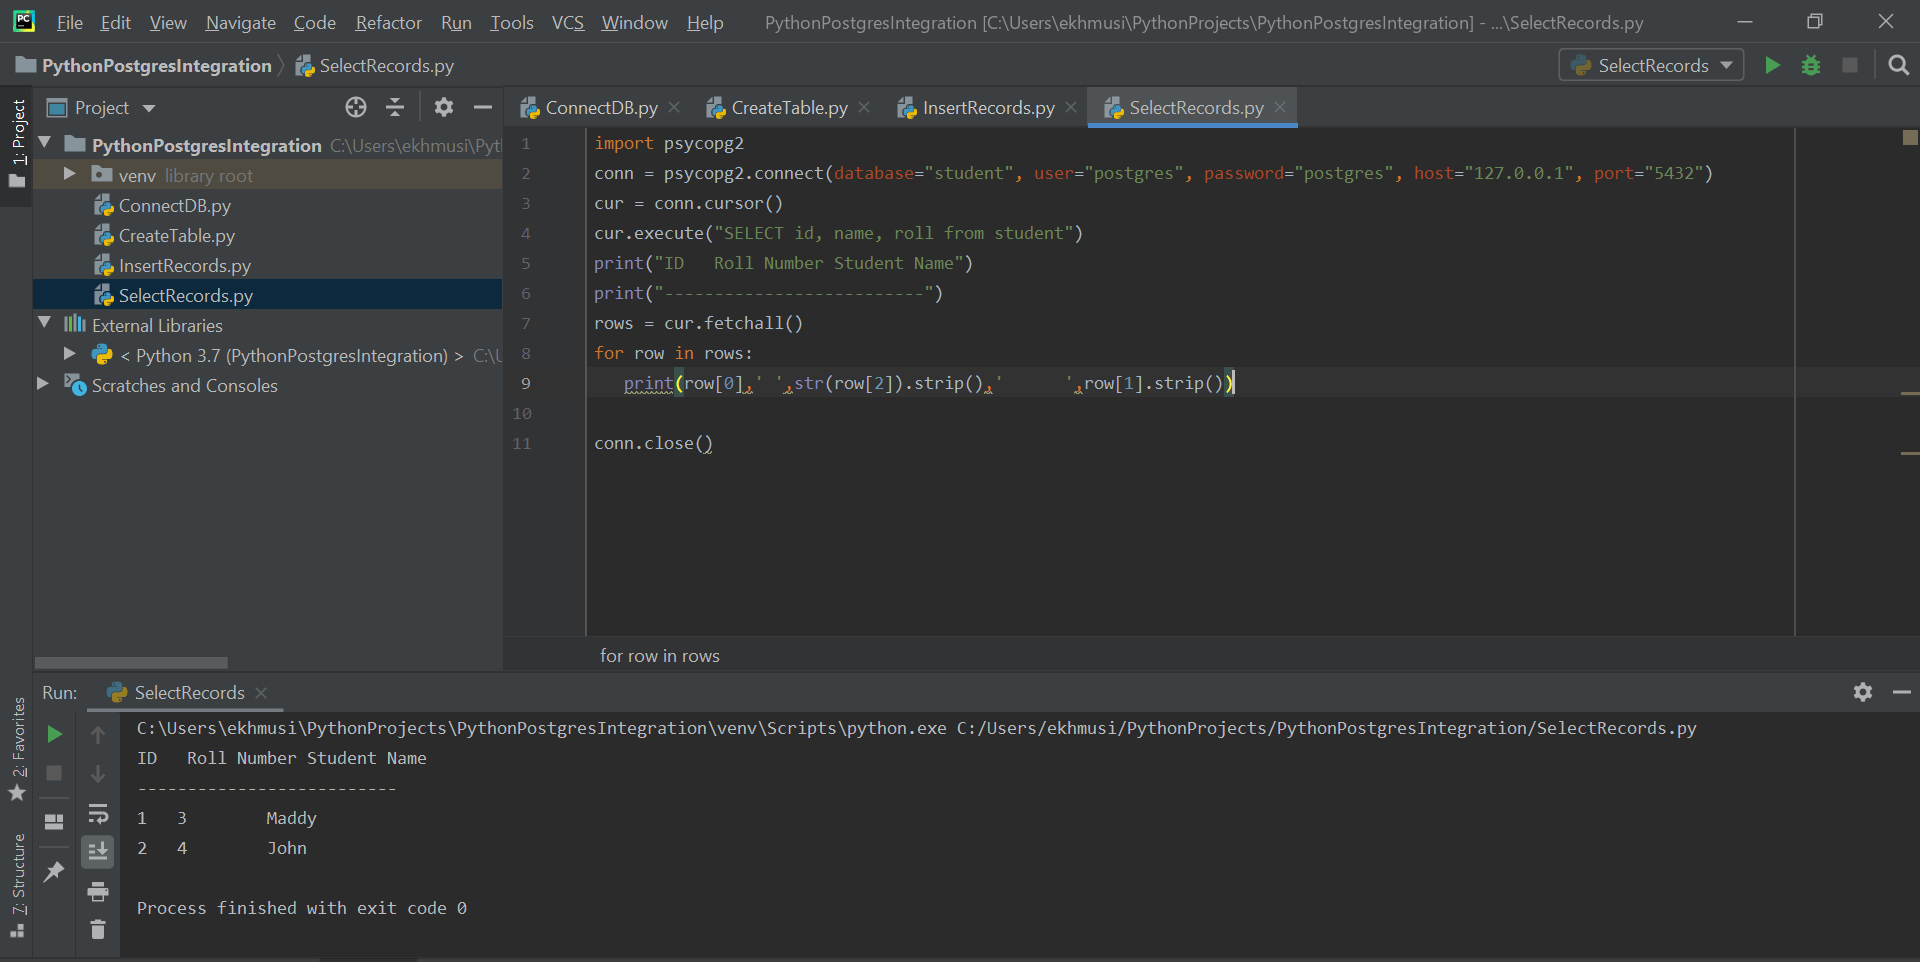Click the locate file crosshair icon

click(356, 107)
